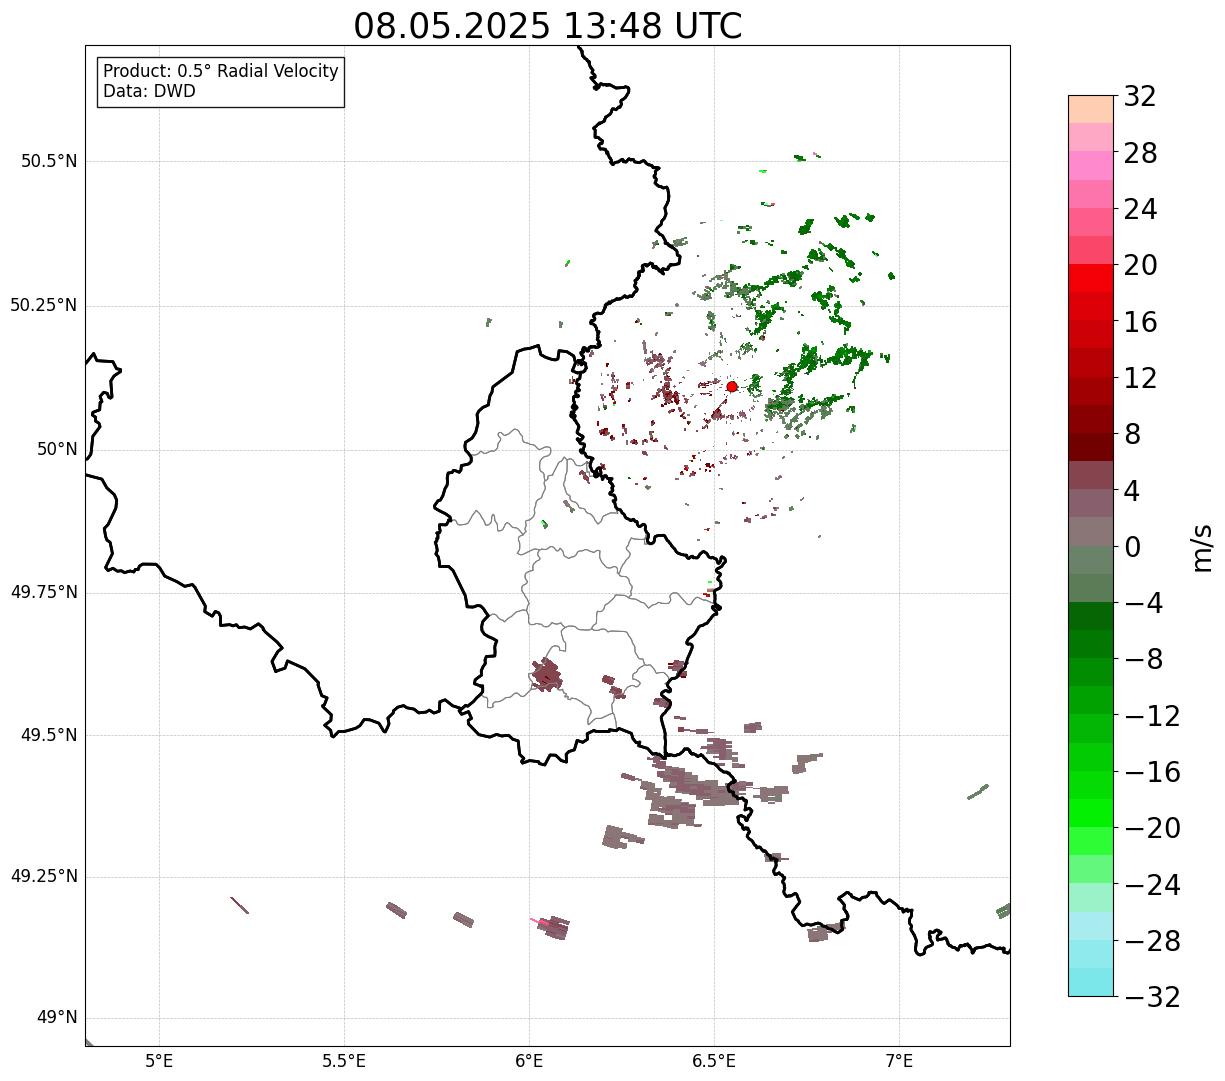
Task: Click the 50.25°N latitude label
Action: tap(44, 305)
